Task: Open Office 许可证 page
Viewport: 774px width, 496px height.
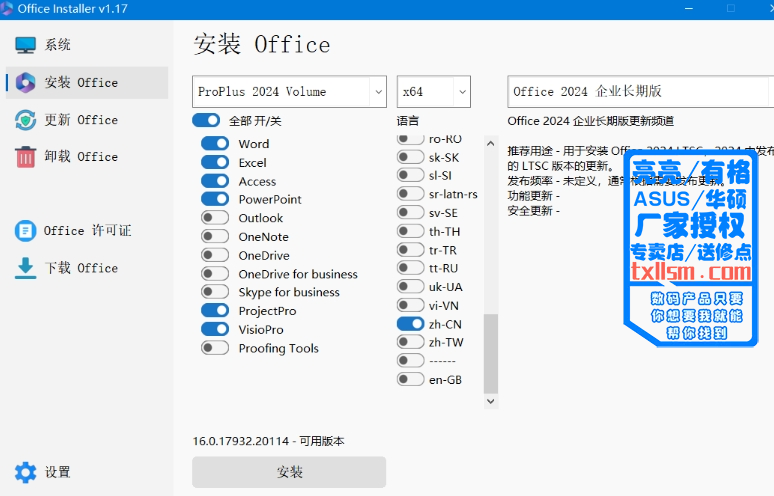Action: 87,230
